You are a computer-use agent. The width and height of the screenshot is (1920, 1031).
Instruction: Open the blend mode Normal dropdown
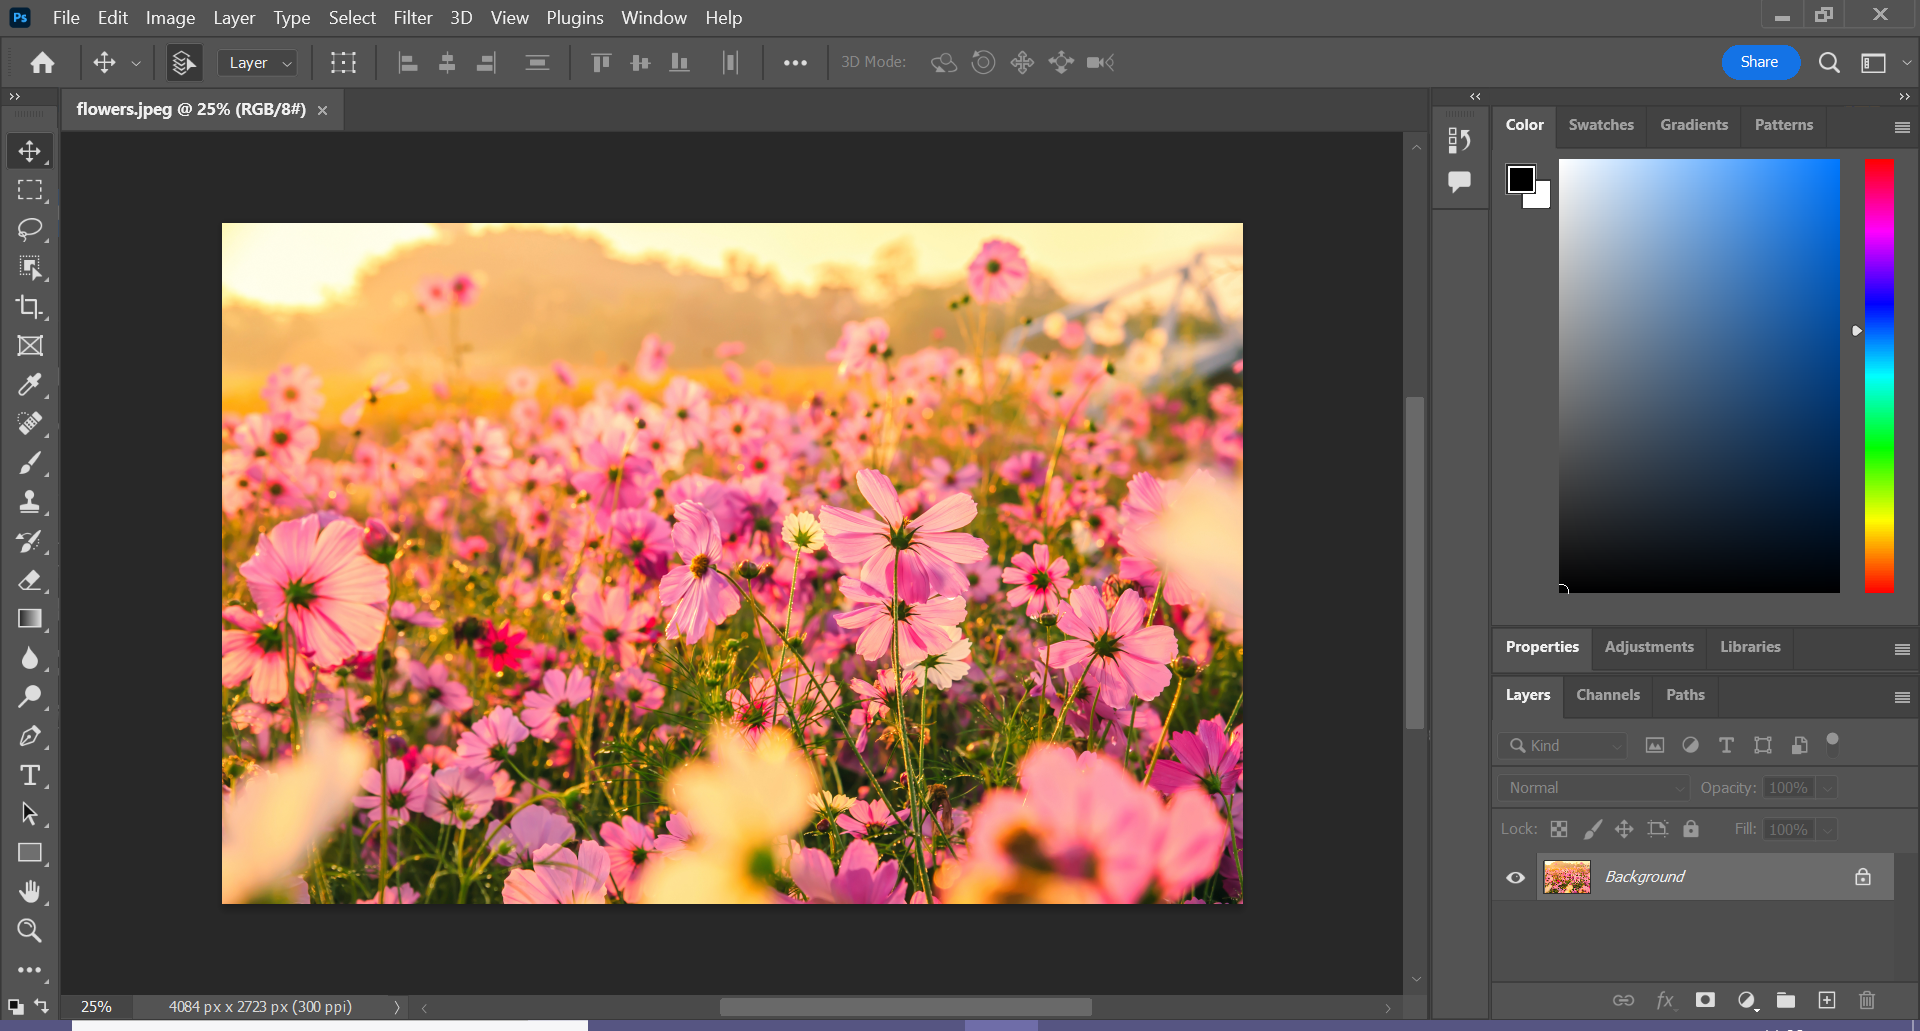(1593, 788)
